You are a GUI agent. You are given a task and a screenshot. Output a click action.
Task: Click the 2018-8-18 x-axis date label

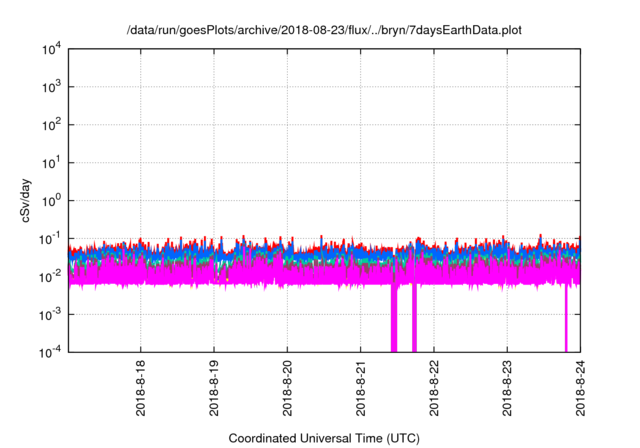(140, 388)
